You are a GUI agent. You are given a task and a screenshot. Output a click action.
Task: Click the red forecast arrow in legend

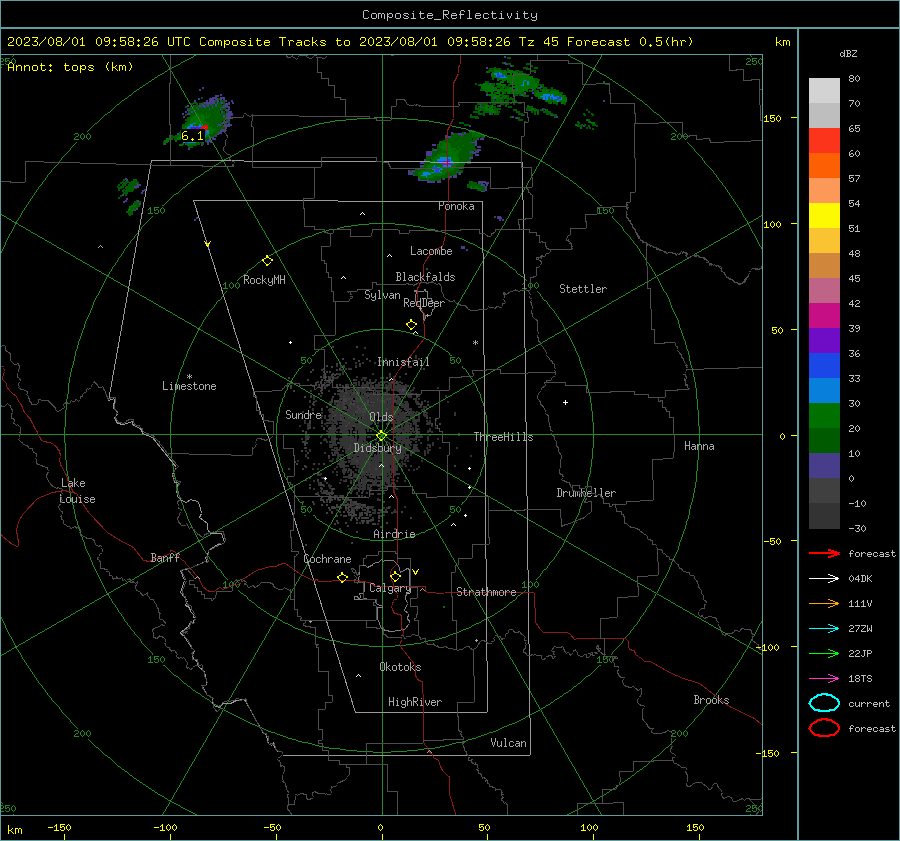(x=824, y=553)
